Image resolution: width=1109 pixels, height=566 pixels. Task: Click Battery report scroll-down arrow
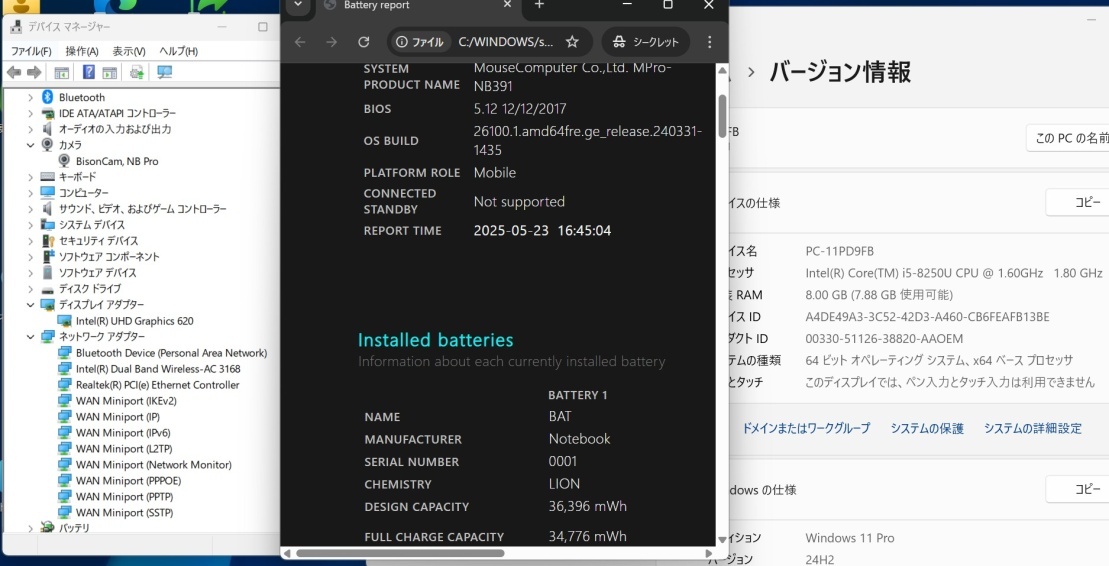pos(722,539)
